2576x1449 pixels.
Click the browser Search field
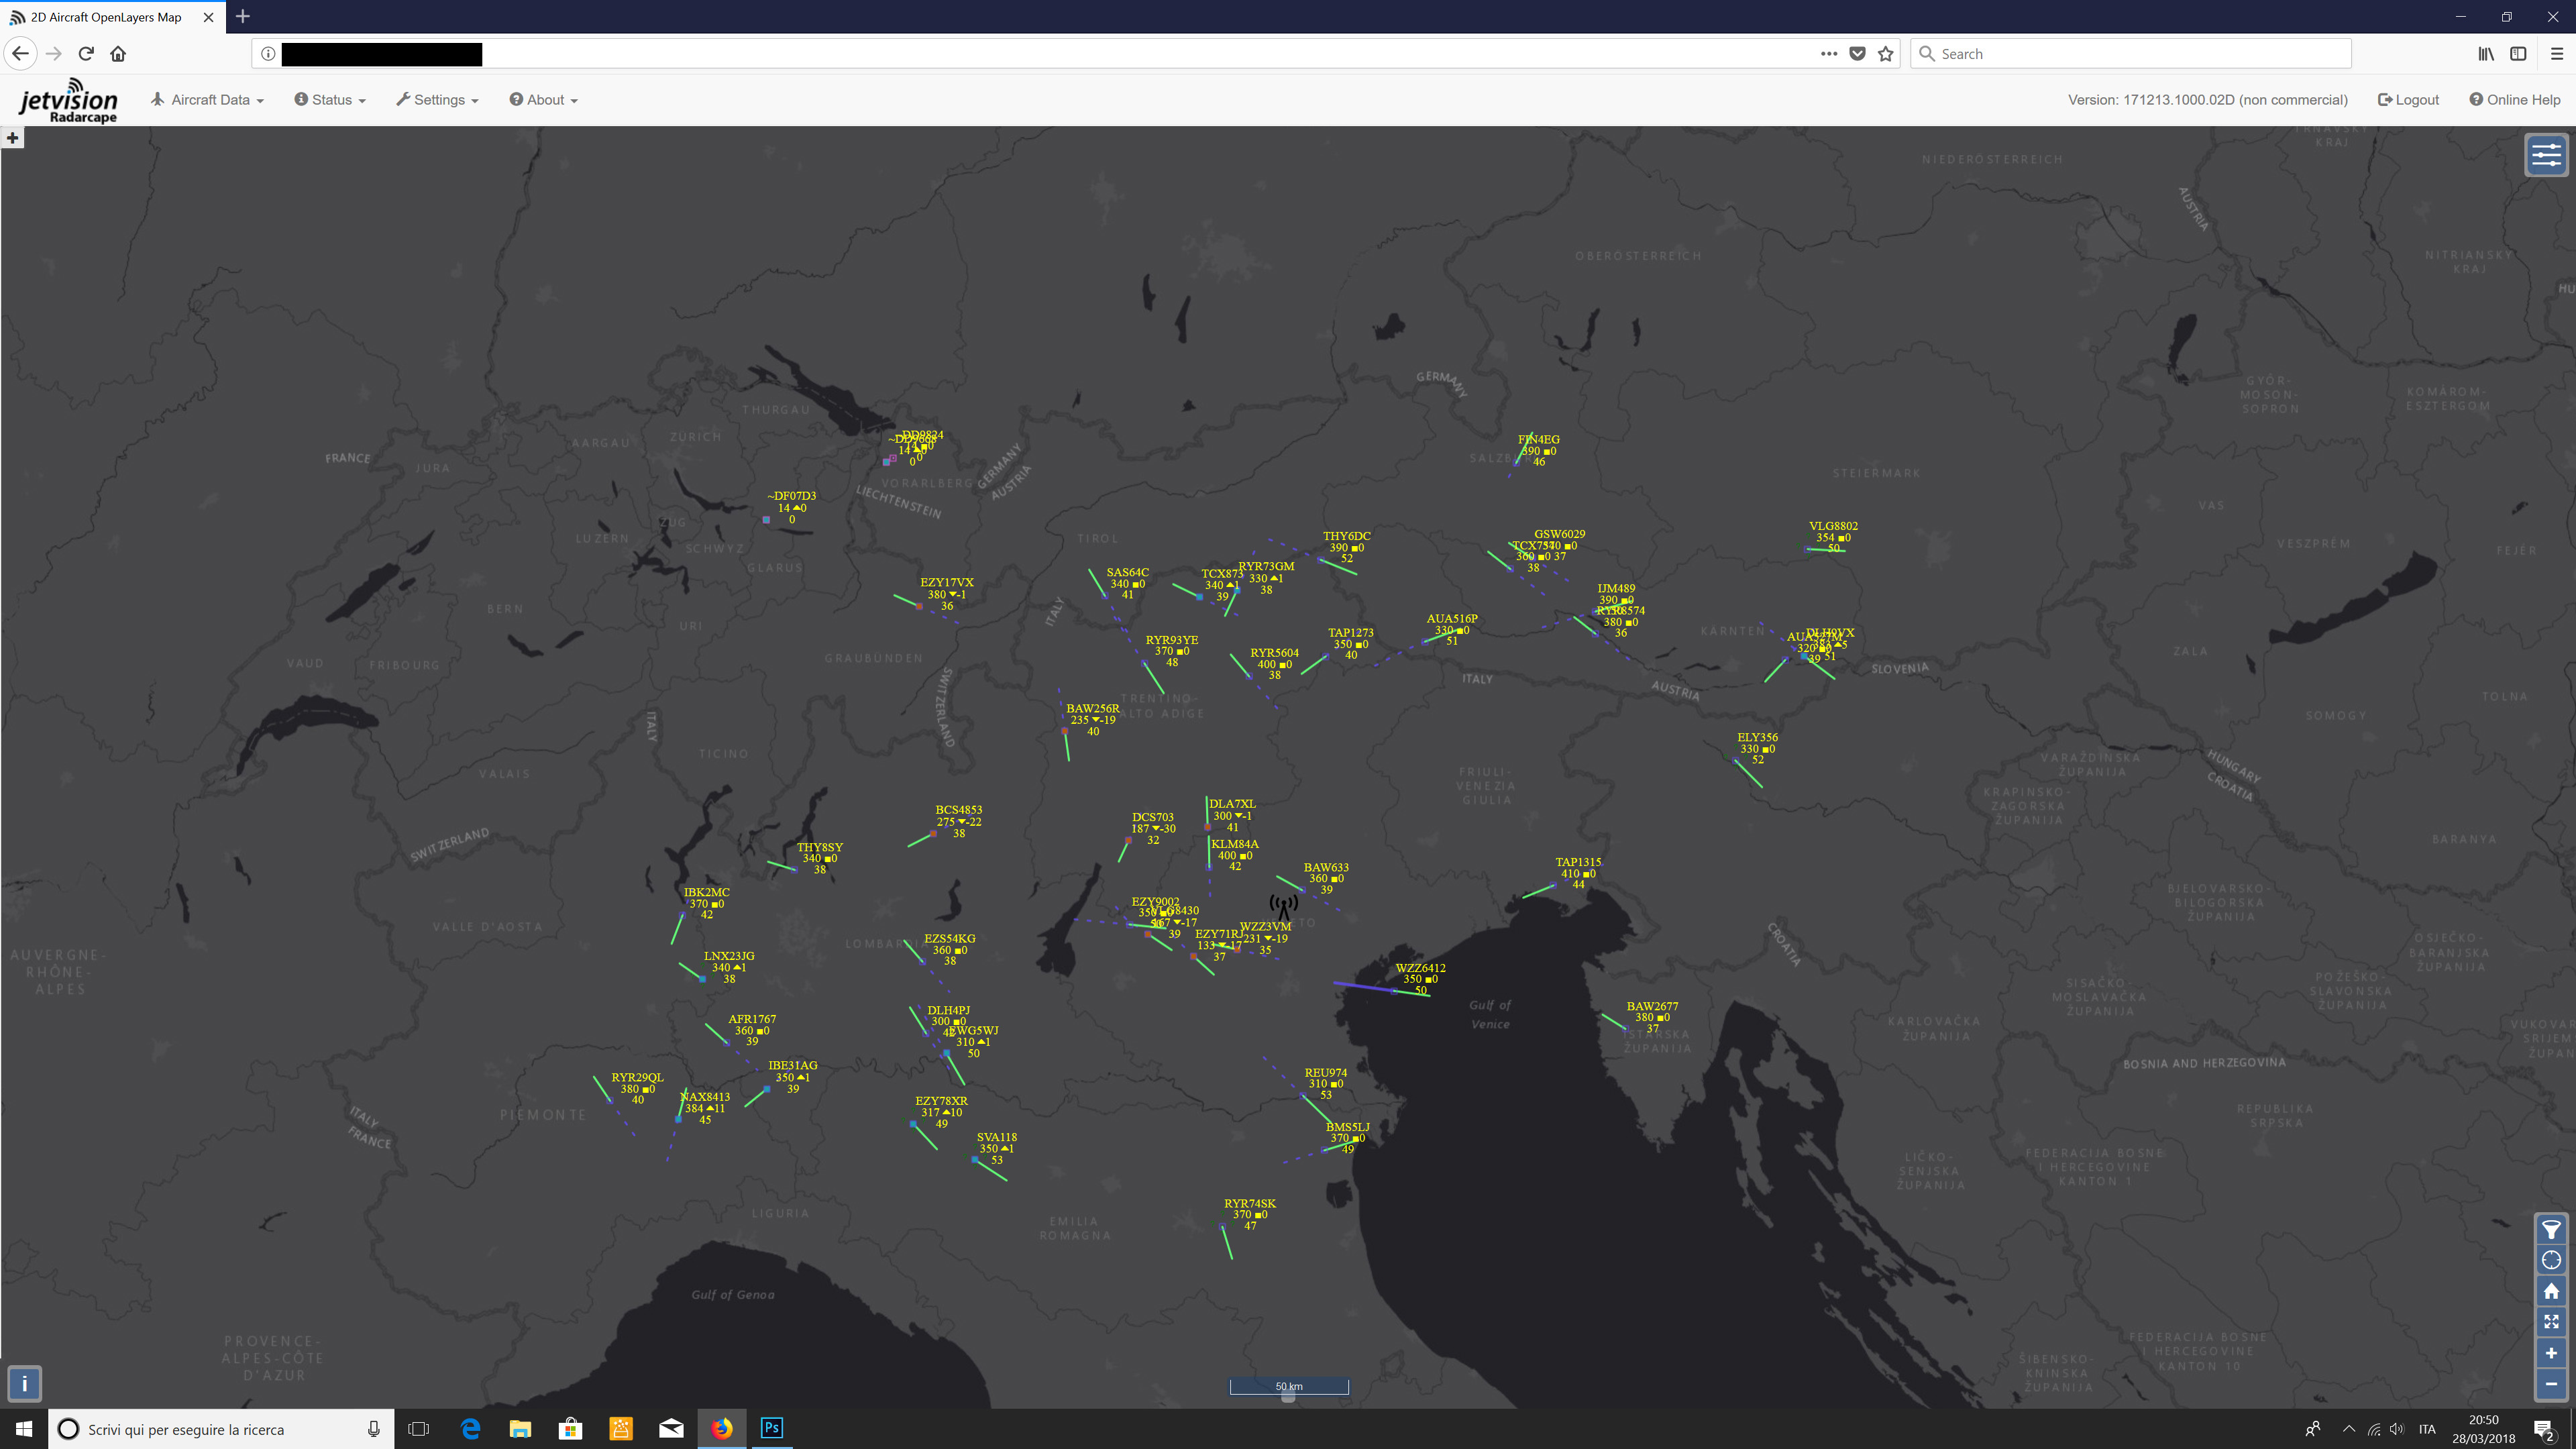(2130, 54)
